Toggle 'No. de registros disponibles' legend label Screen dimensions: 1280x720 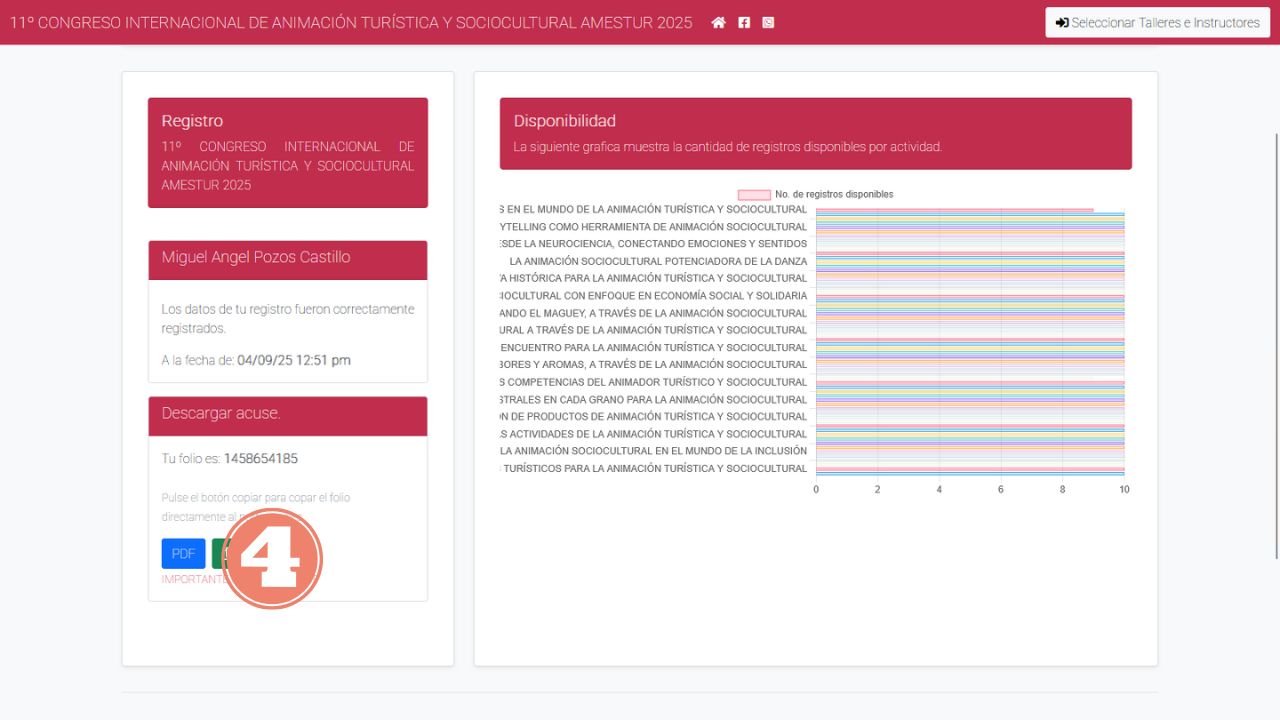coord(834,194)
